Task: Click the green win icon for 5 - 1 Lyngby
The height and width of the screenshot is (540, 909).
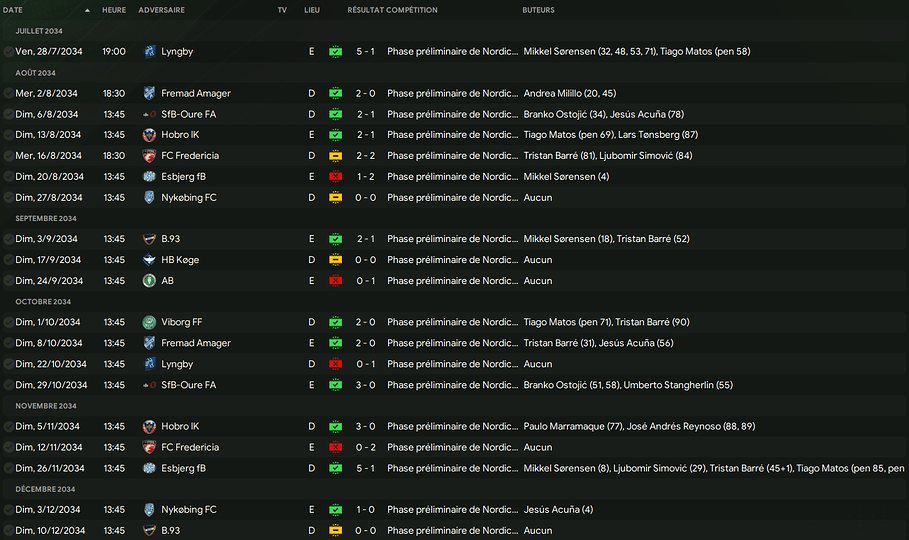Action: tap(335, 51)
